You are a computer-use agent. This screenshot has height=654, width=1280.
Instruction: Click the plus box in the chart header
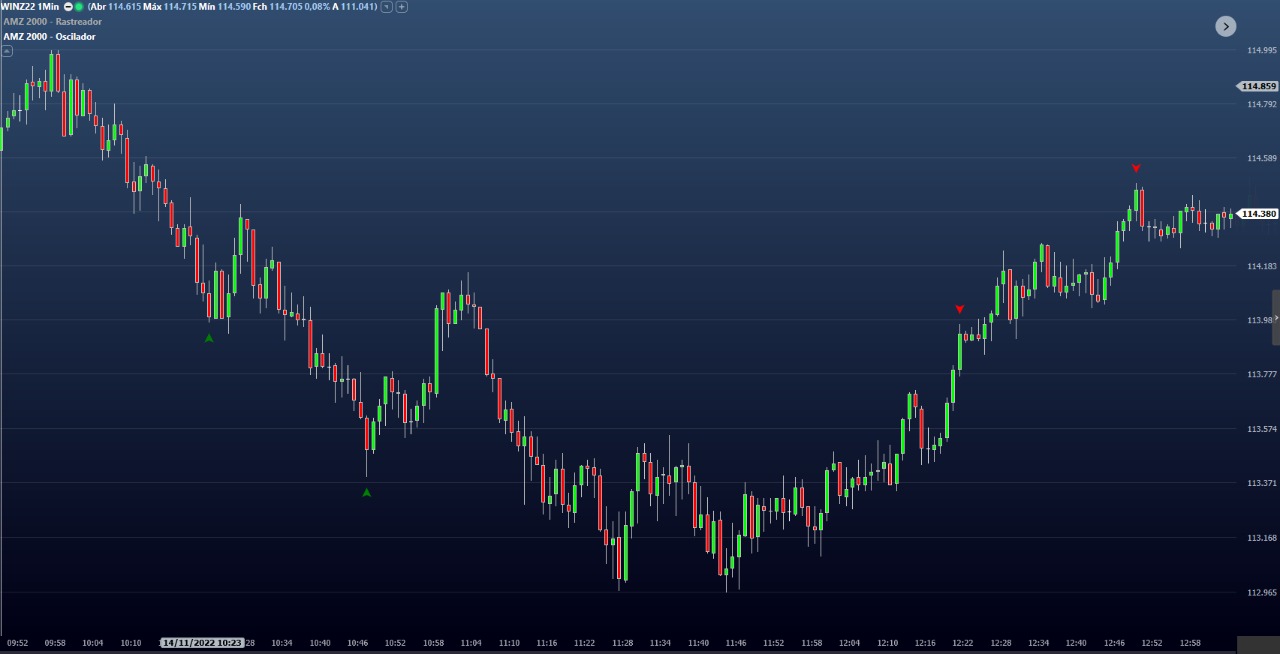(402, 7)
